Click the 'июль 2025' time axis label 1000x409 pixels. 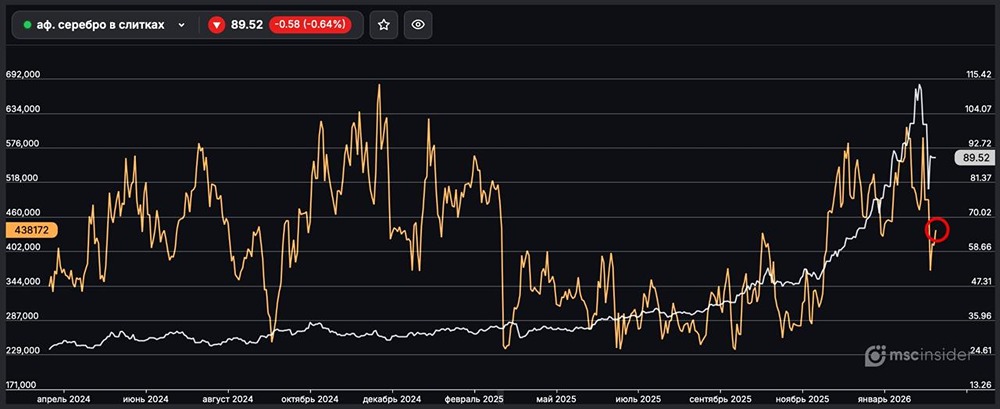coord(638,399)
